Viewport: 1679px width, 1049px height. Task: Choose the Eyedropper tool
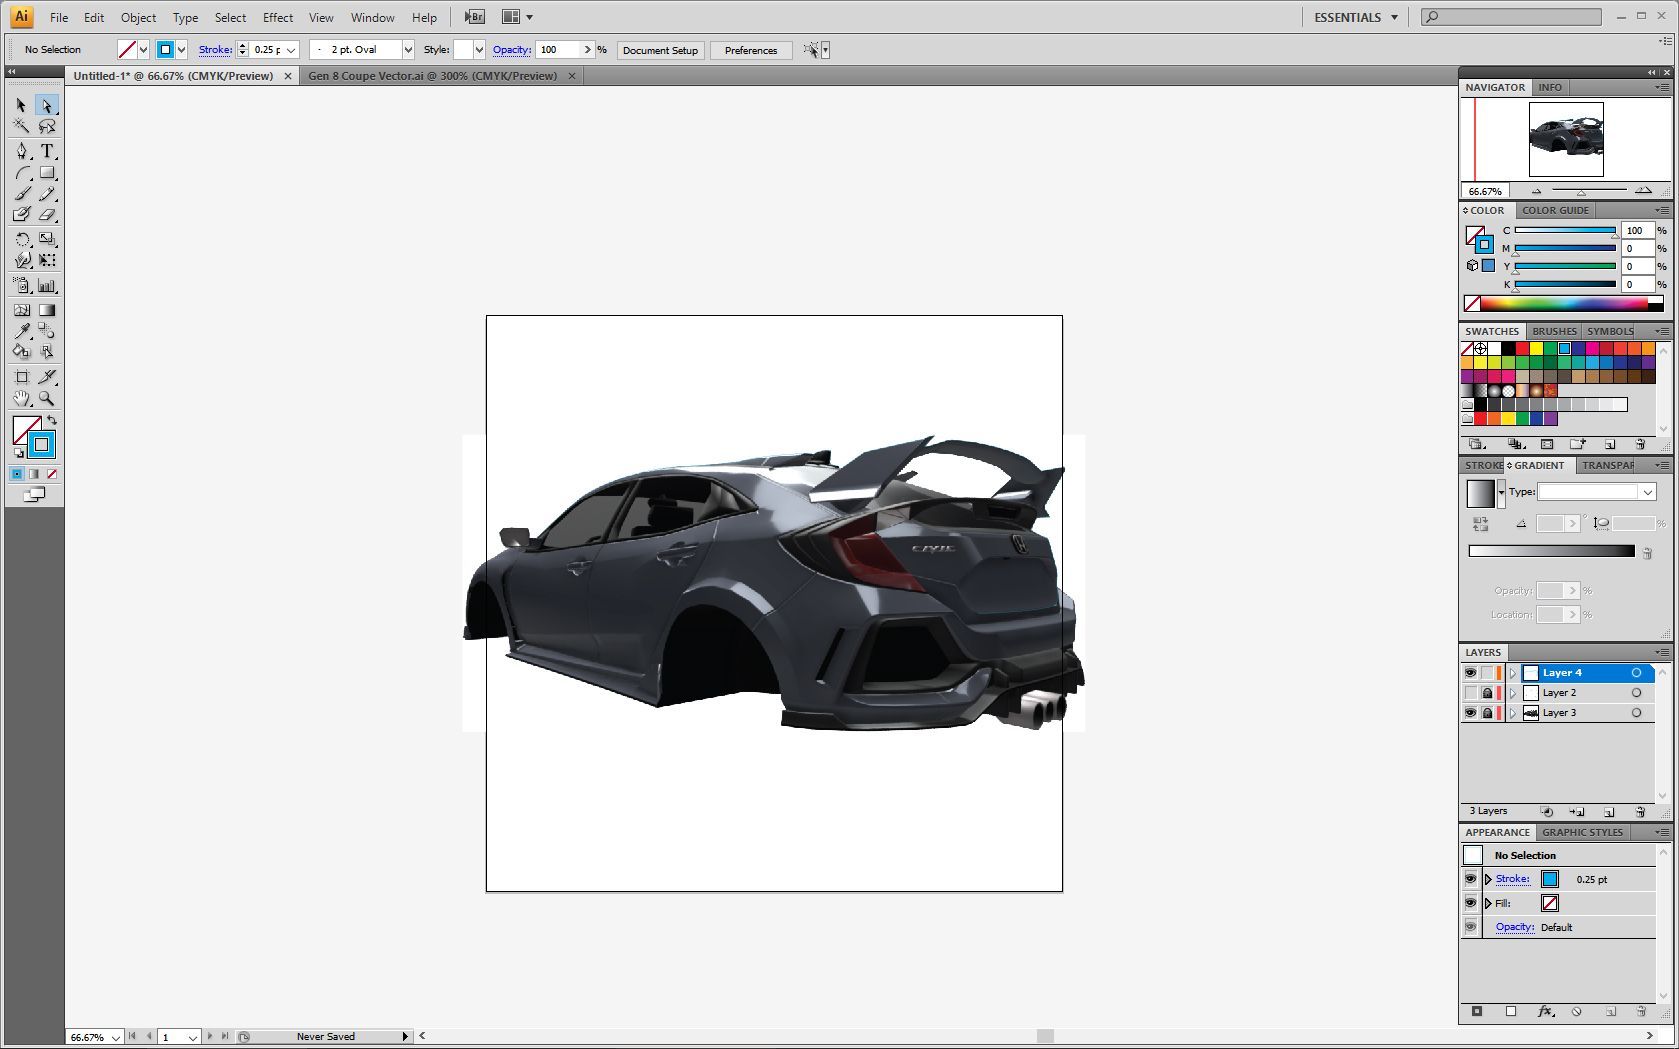[22, 331]
